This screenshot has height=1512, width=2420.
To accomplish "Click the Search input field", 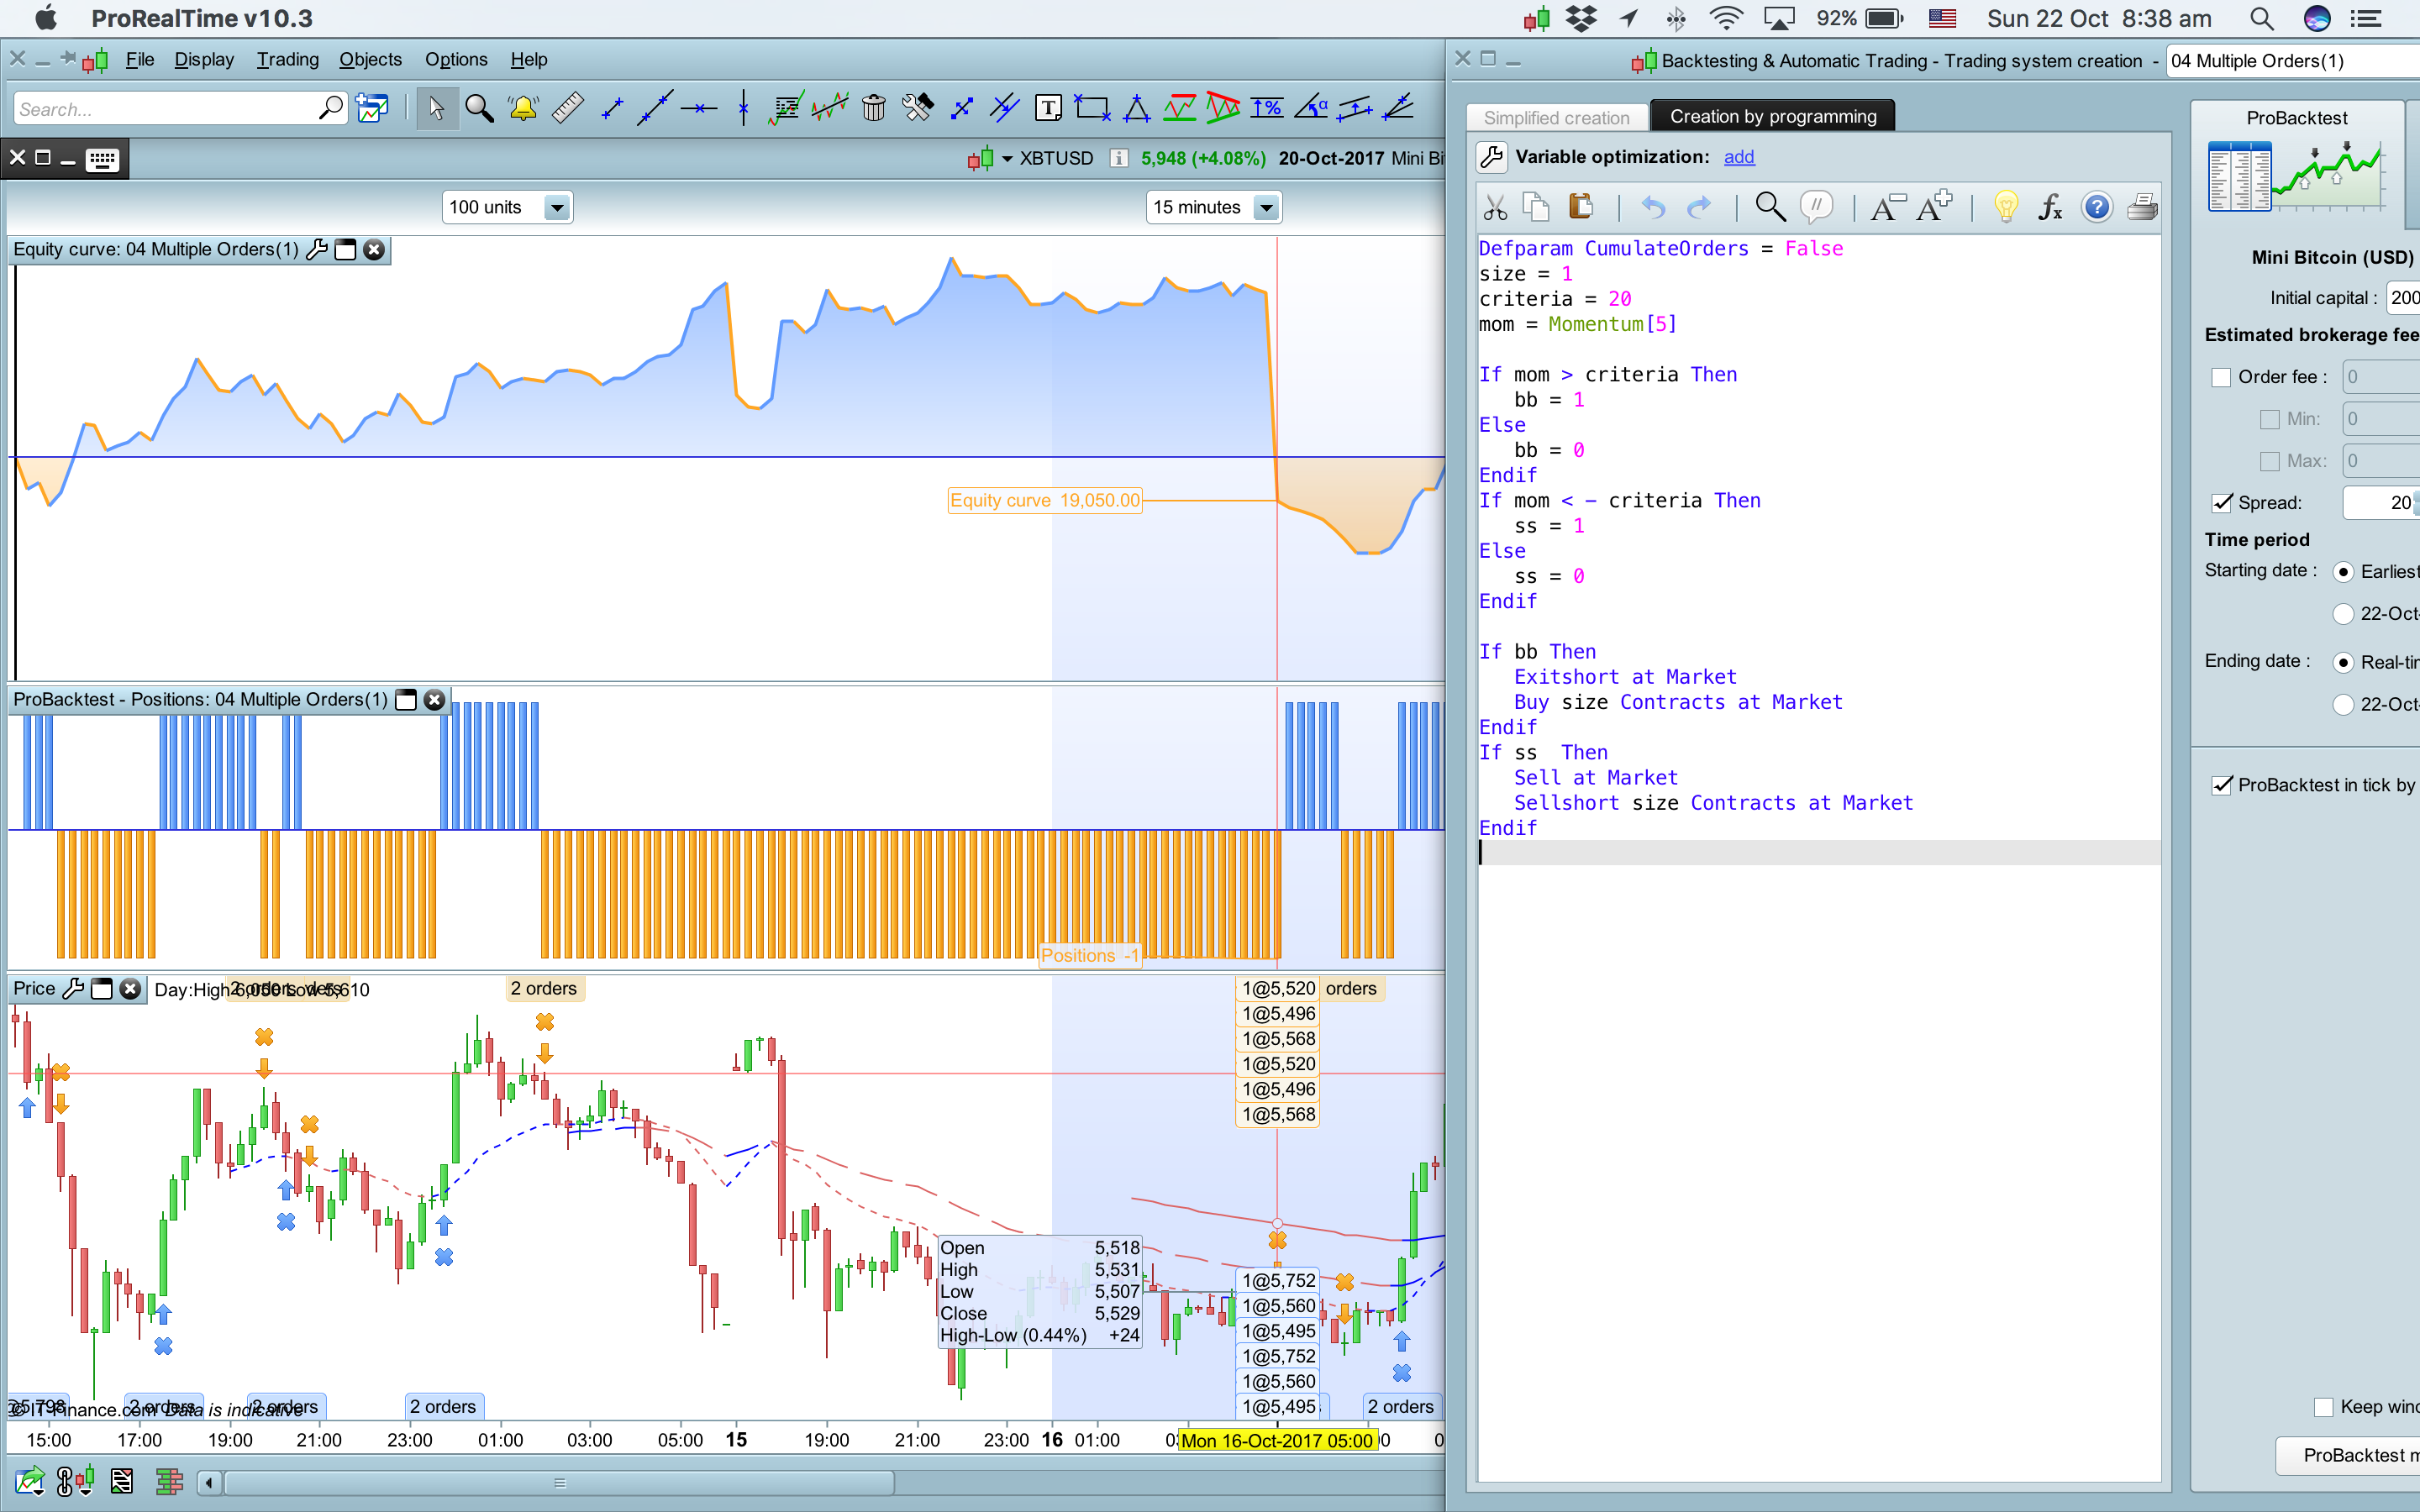I will pyautogui.click(x=165, y=109).
